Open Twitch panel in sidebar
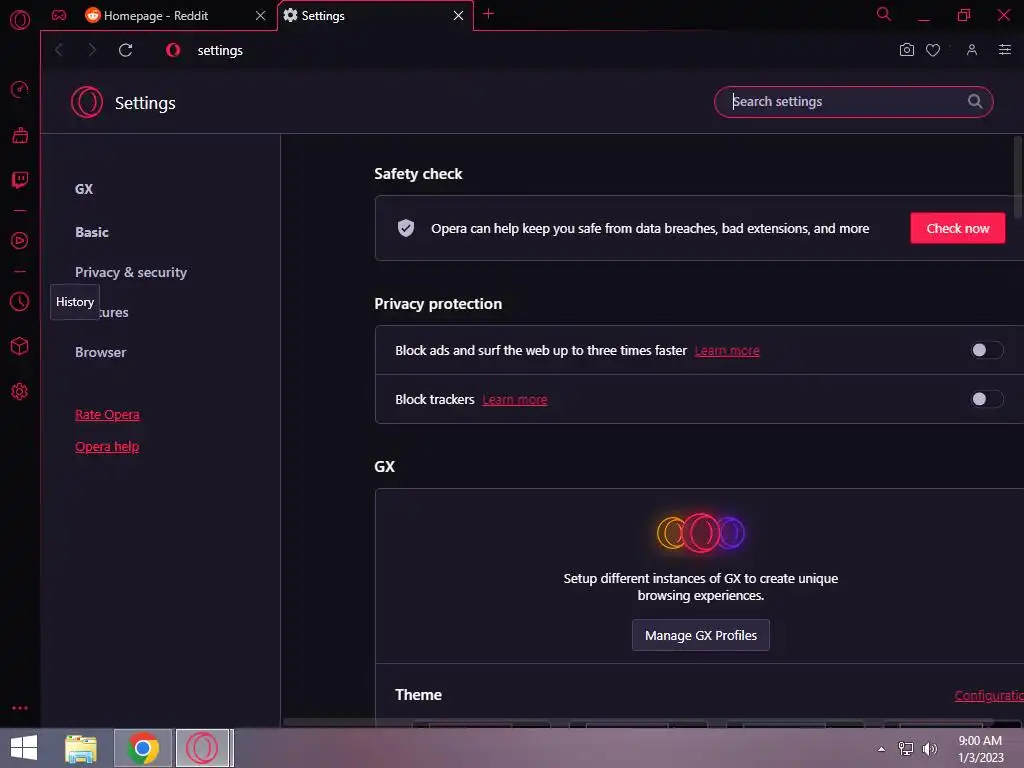The height and width of the screenshot is (768, 1024). tap(20, 180)
